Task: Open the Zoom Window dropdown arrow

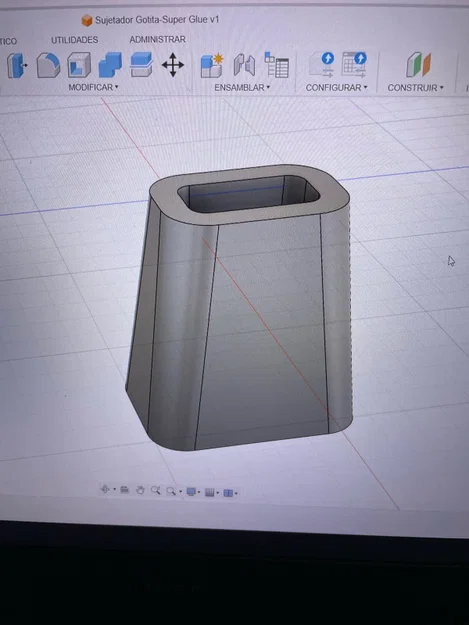Action: coord(181,491)
